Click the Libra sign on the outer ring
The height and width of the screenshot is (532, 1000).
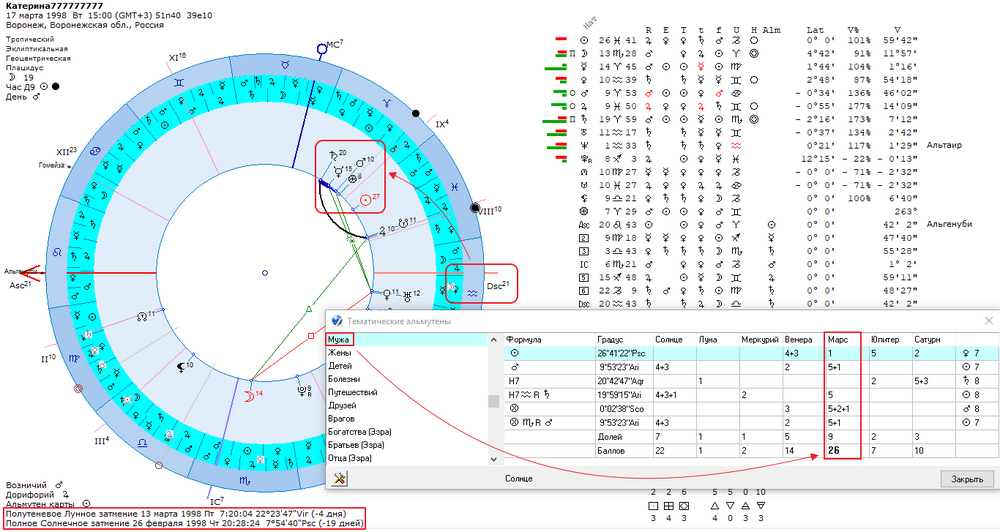click(x=142, y=442)
